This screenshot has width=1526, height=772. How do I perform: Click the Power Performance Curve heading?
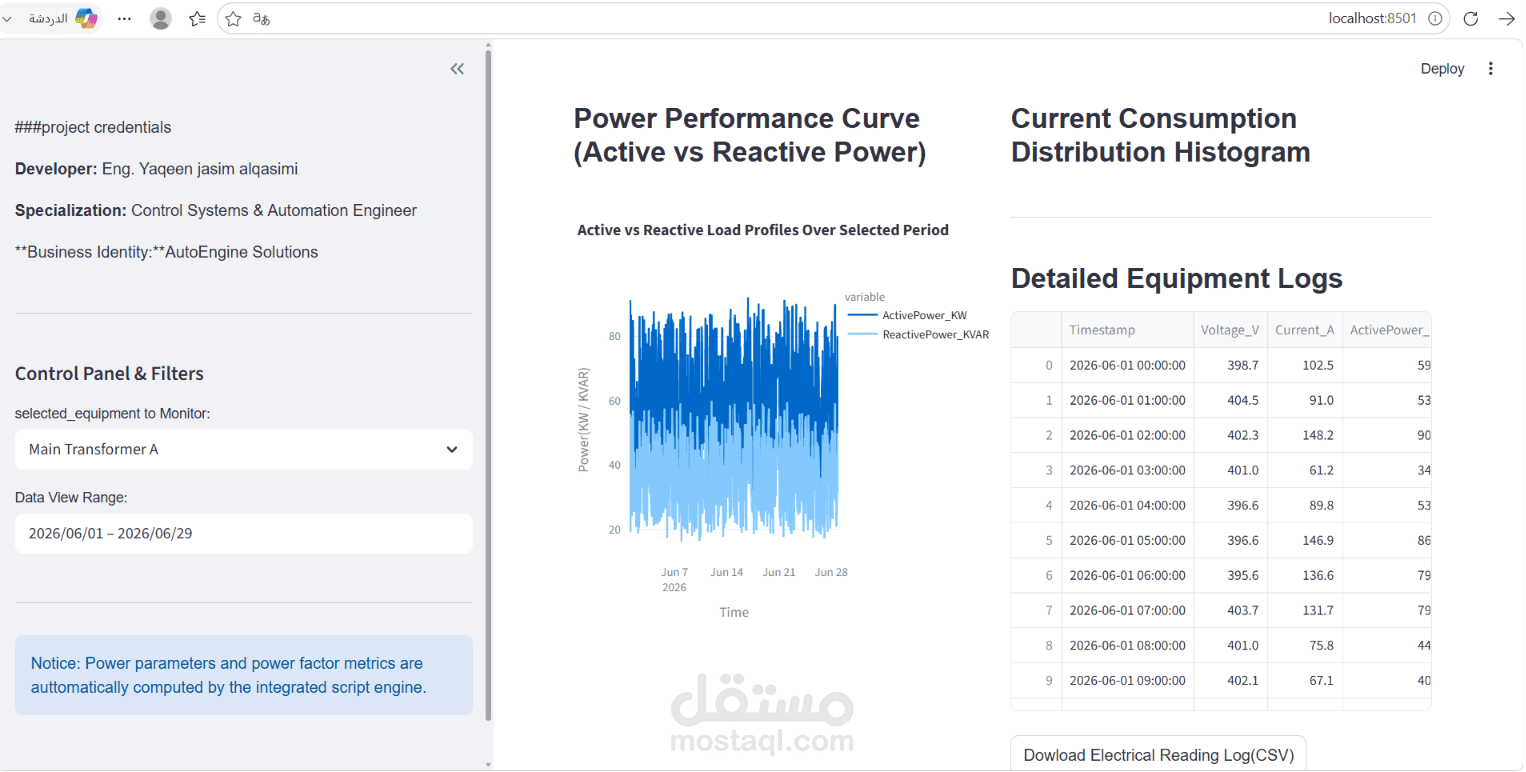tap(750, 135)
